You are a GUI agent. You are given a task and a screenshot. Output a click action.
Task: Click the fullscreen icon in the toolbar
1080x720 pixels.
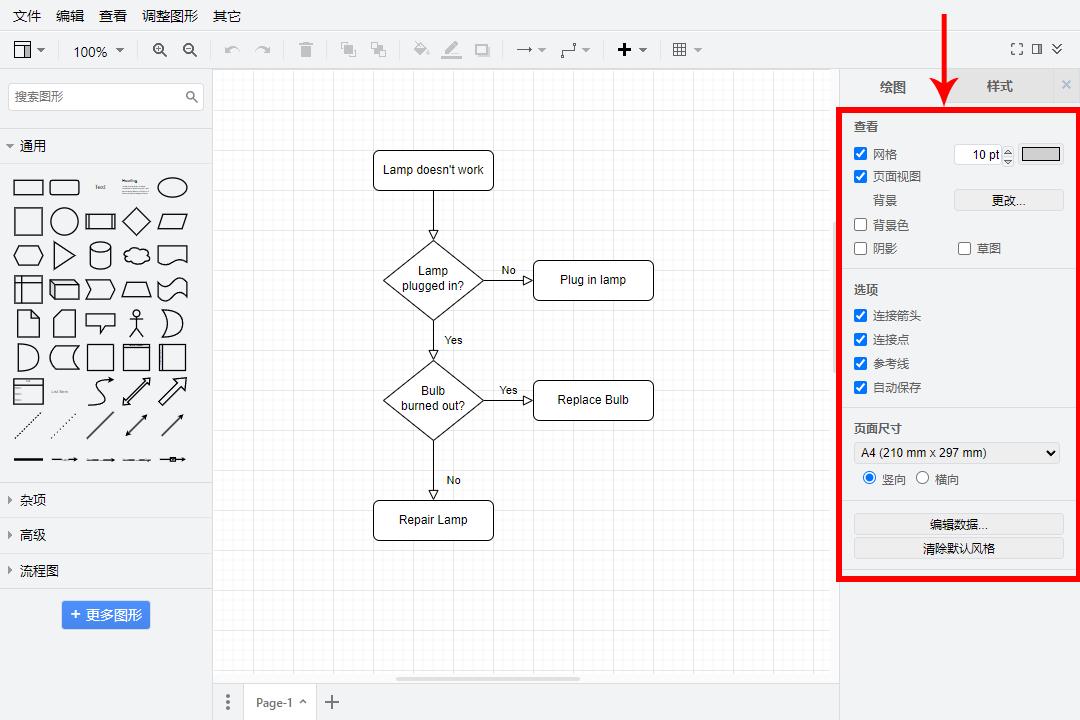[x=1017, y=50]
